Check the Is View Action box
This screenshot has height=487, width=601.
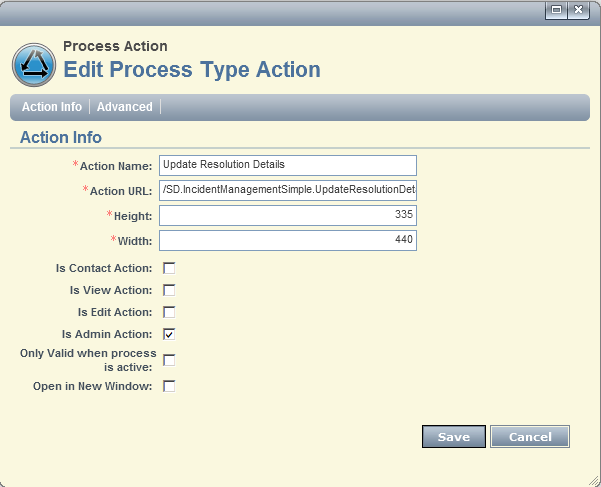click(169, 290)
